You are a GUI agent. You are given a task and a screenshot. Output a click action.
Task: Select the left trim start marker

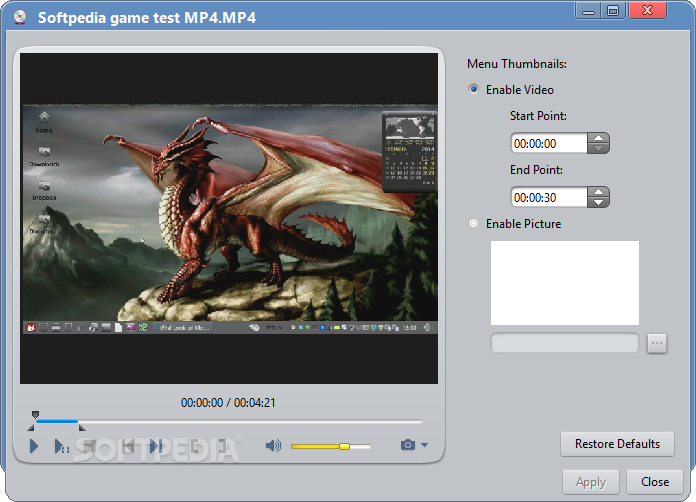point(31,427)
